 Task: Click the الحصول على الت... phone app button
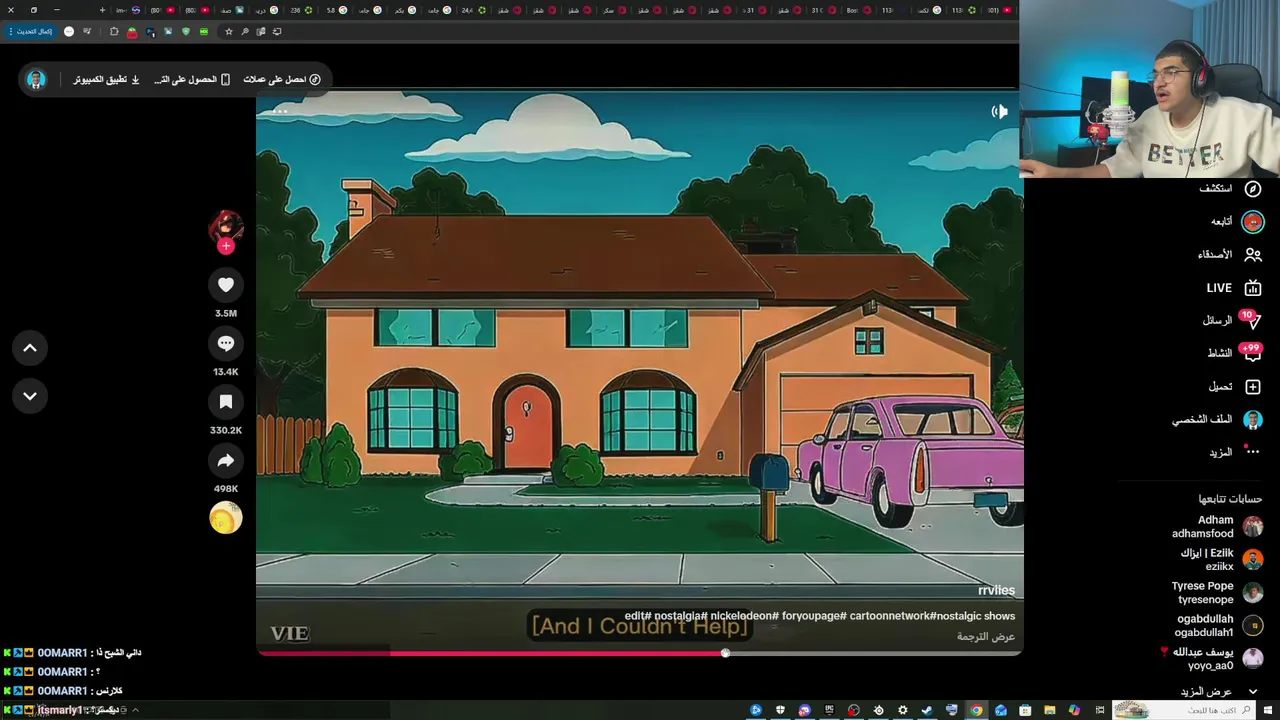(192, 79)
